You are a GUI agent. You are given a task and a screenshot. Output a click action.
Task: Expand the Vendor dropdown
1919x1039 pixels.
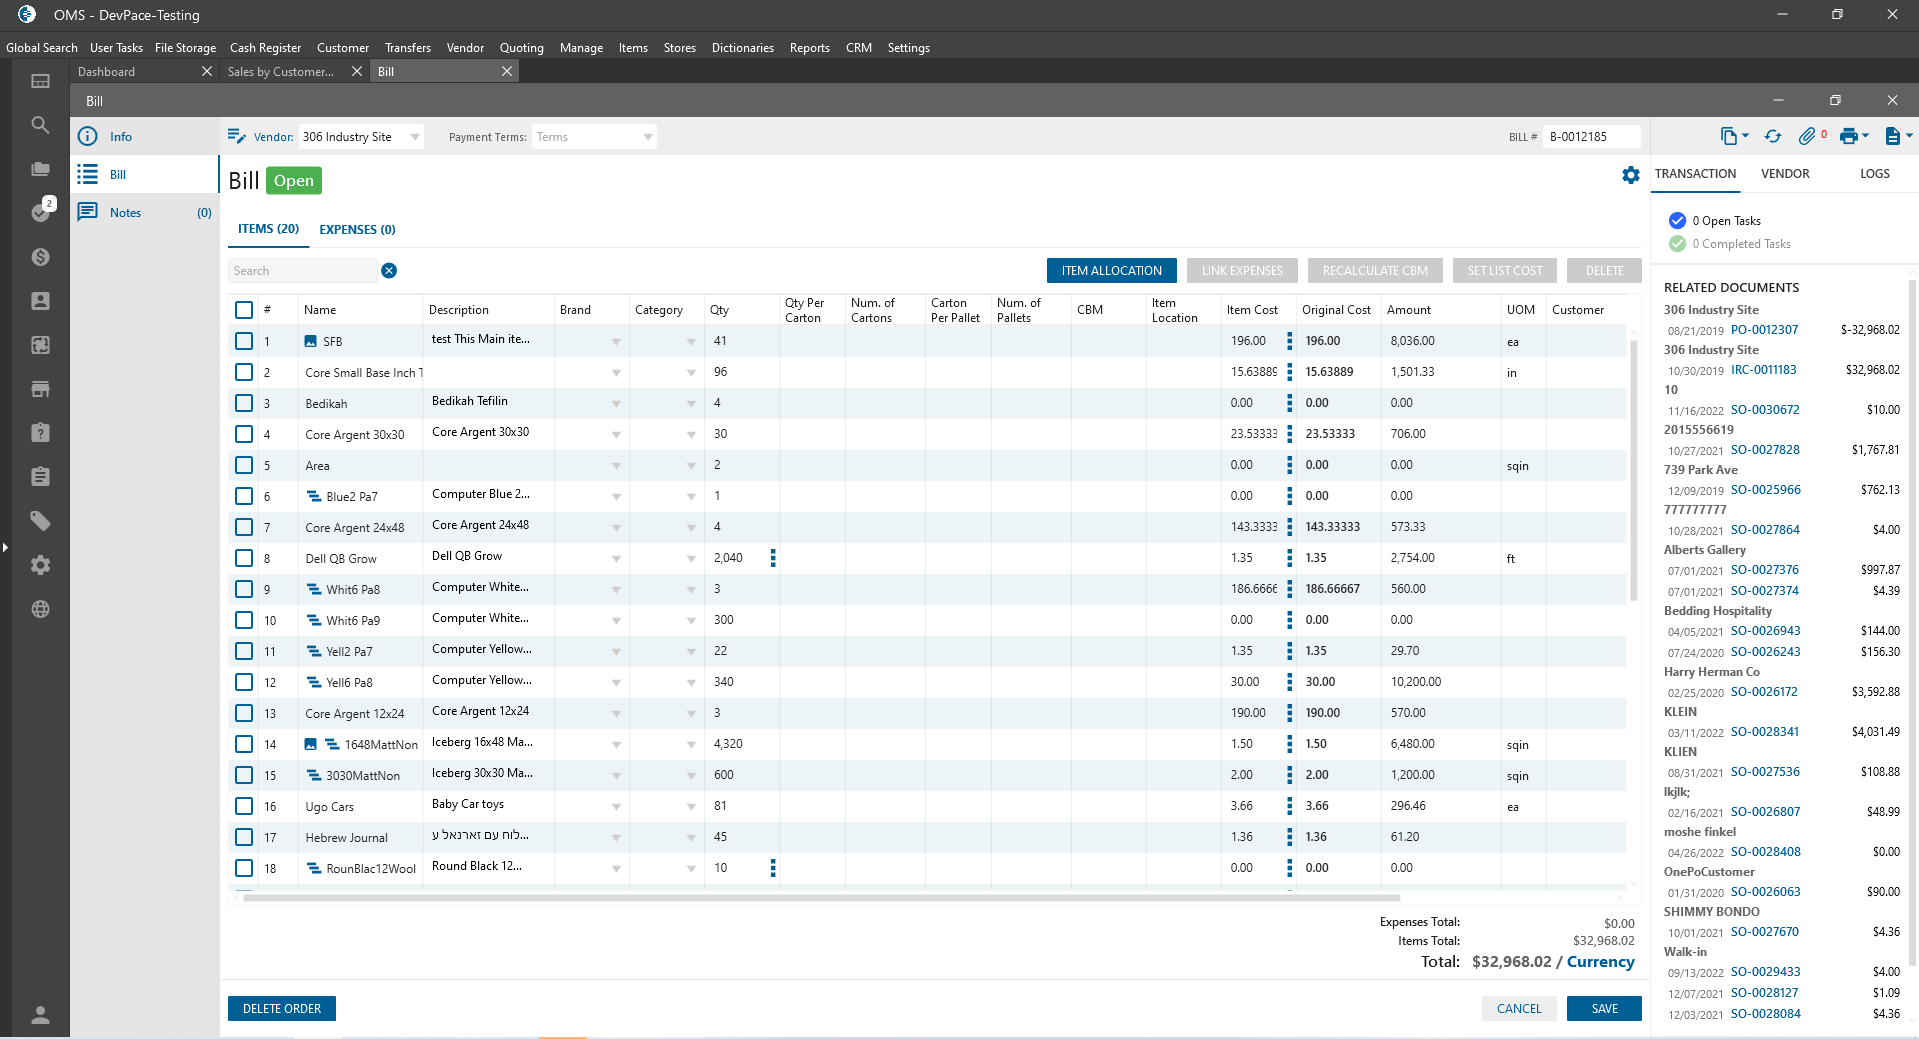click(x=415, y=137)
